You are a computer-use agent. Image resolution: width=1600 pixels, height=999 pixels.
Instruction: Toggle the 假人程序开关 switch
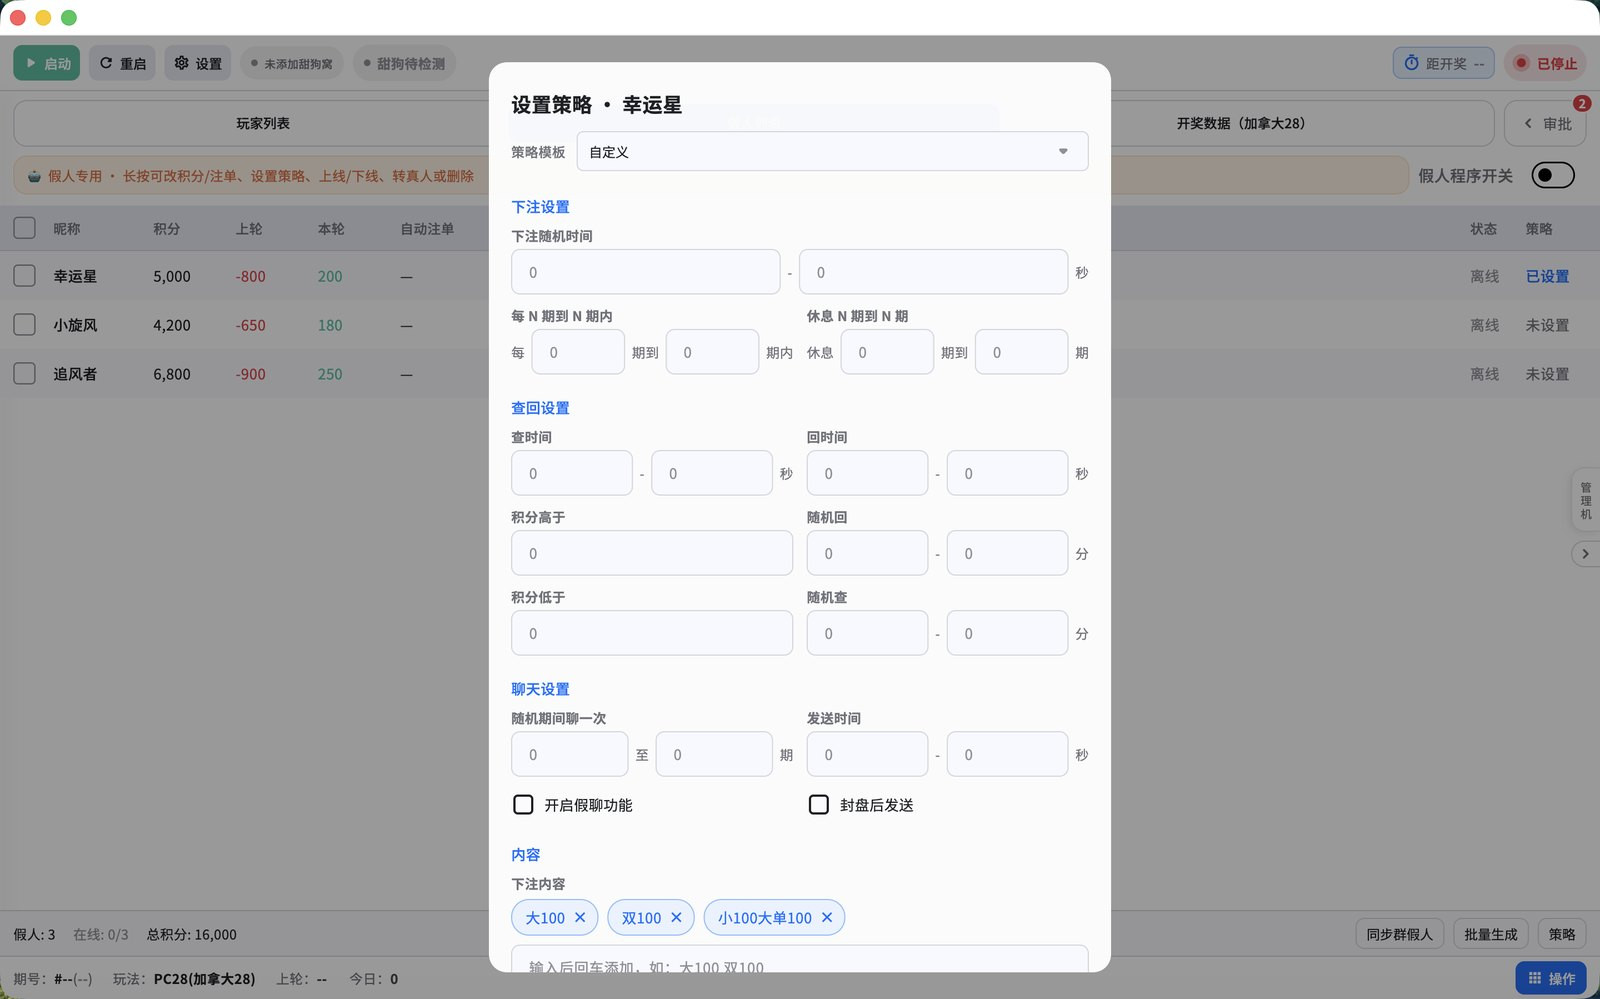1553,175
